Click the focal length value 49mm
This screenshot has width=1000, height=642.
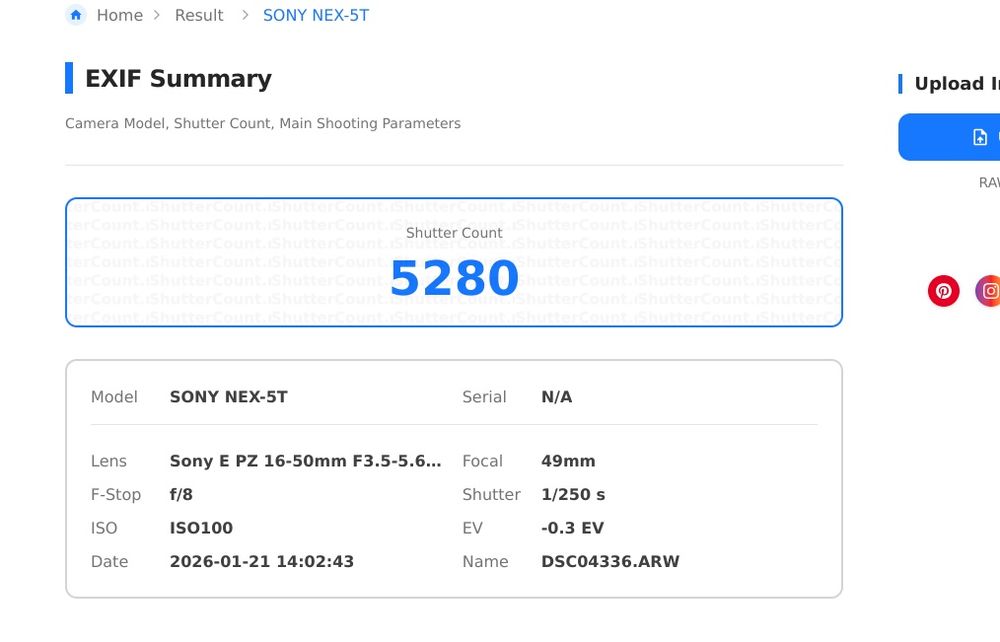(568, 461)
